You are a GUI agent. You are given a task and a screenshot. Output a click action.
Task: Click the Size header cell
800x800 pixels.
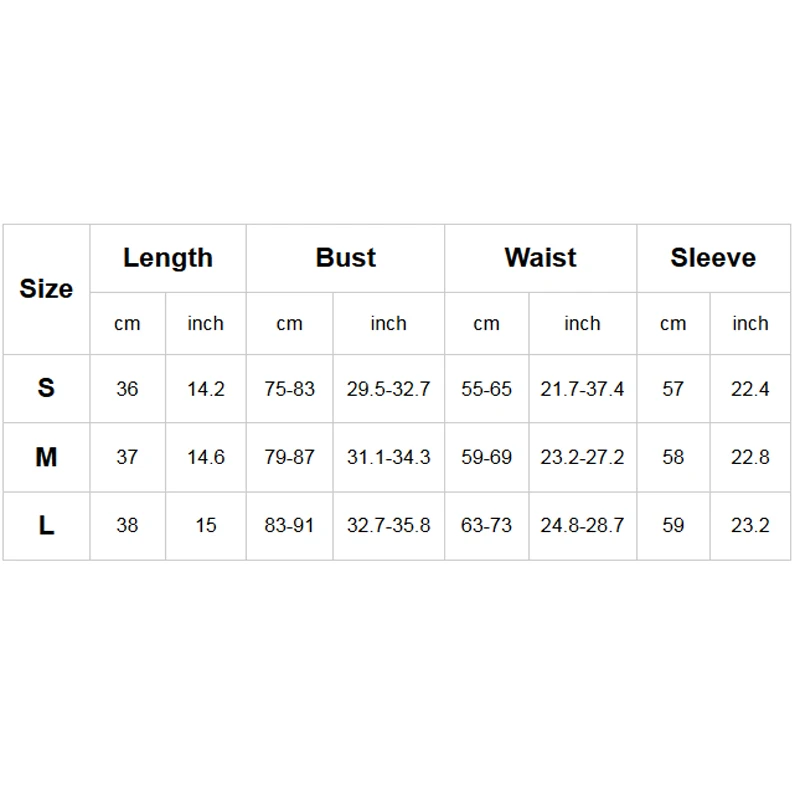click(46, 289)
